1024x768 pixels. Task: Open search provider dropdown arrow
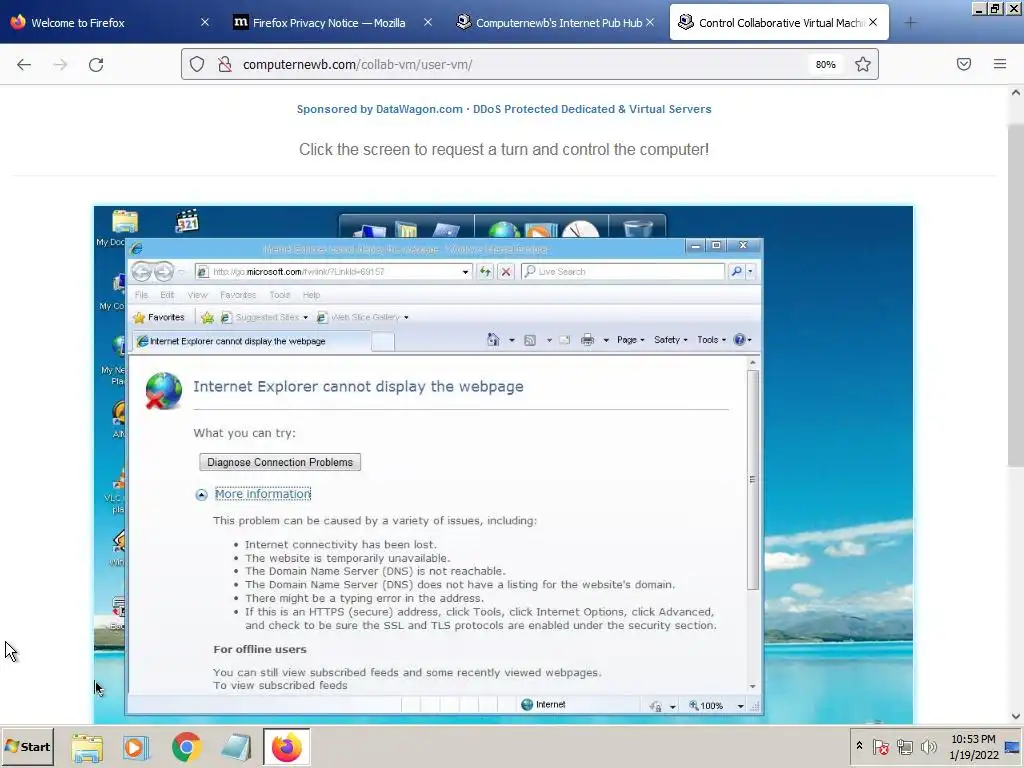tap(750, 272)
